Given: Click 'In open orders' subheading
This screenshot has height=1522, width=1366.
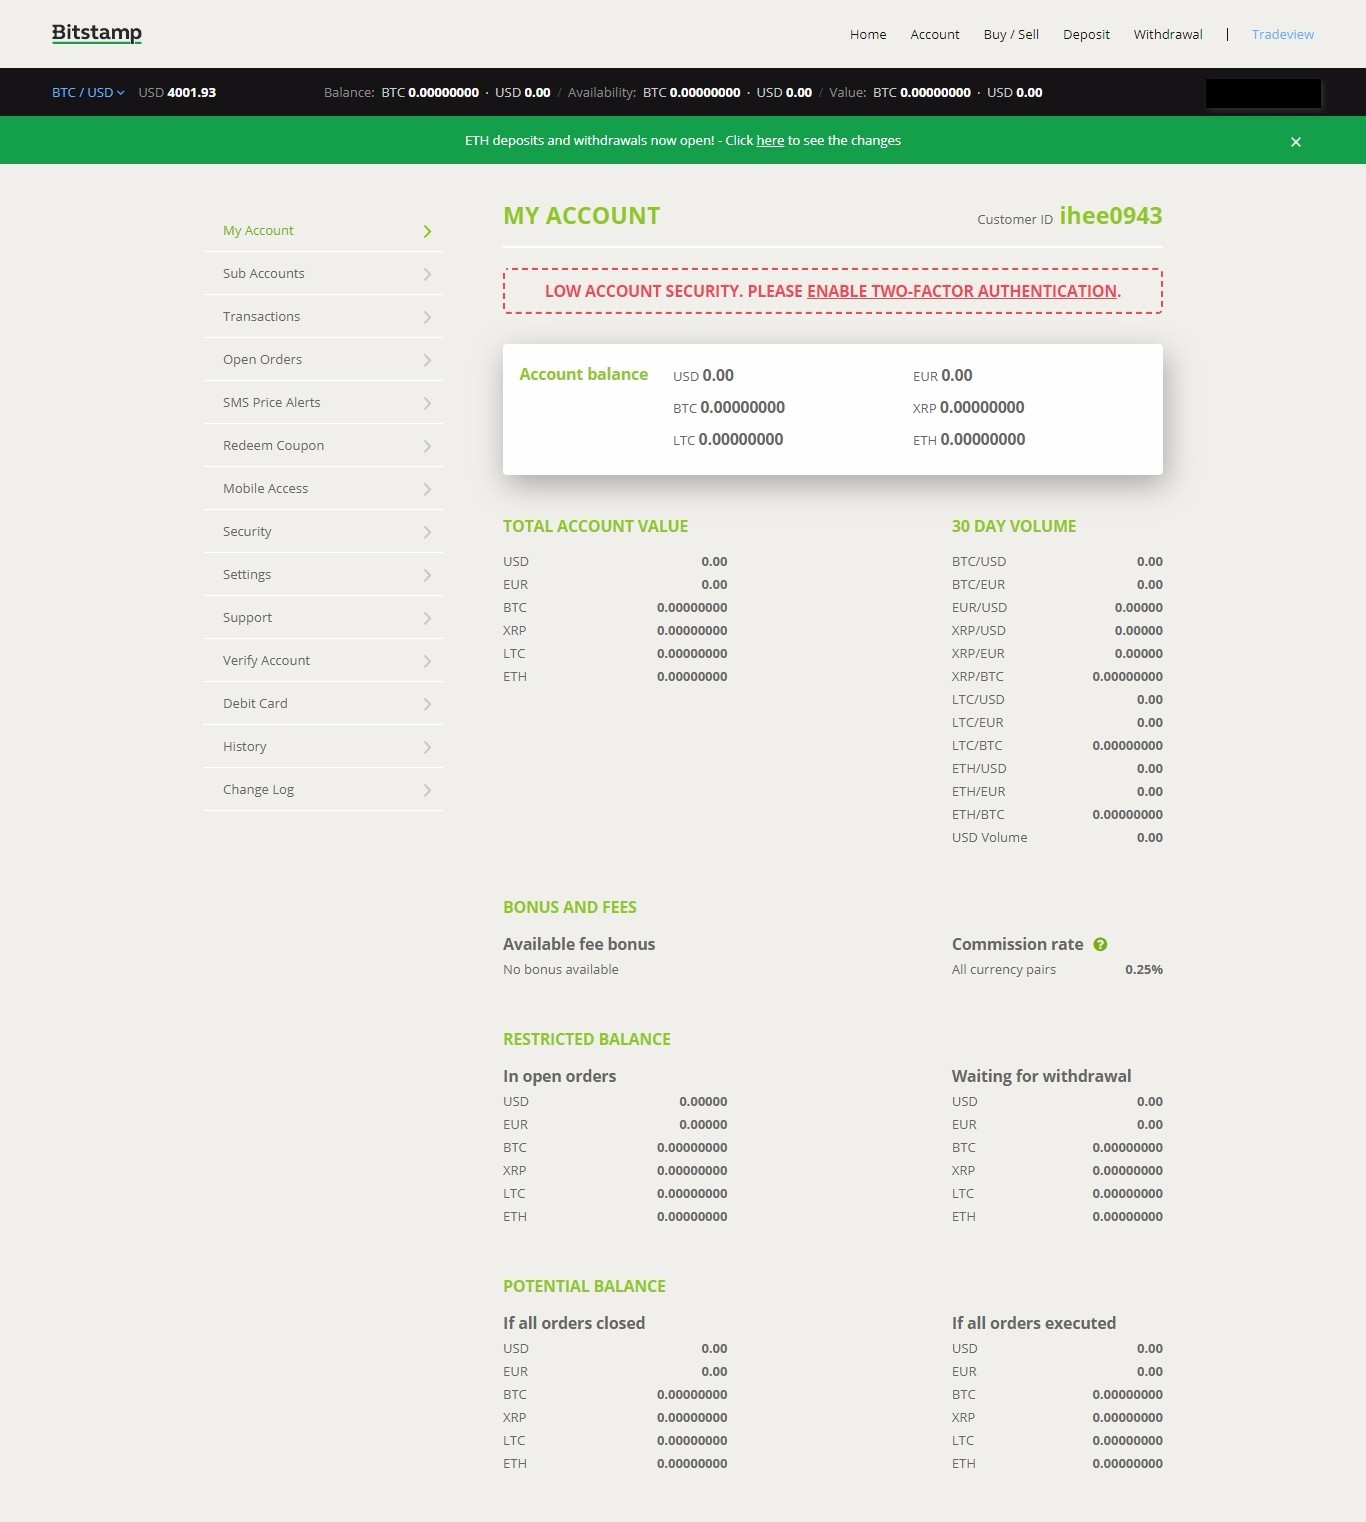Looking at the screenshot, I should [x=559, y=1076].
